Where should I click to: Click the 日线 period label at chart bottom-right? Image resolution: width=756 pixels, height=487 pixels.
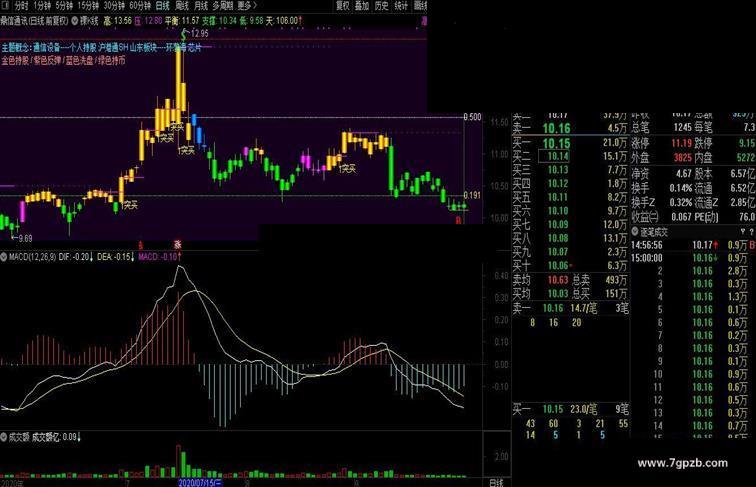click(497, 483)
